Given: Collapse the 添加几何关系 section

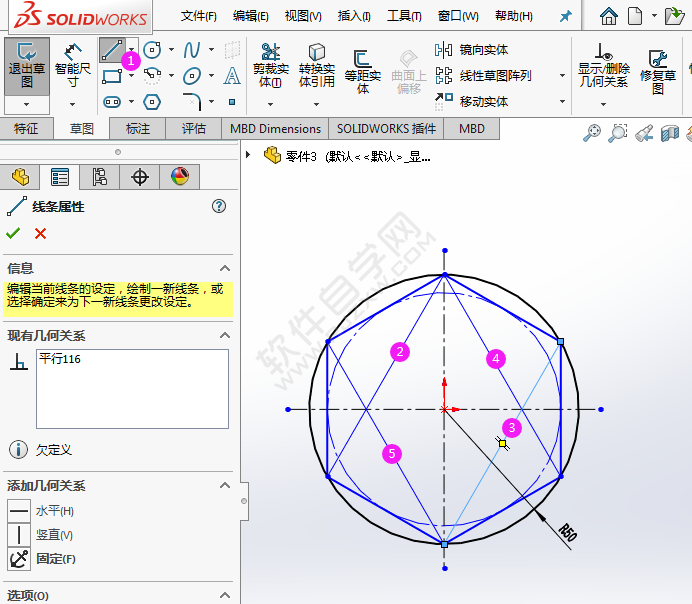Looking at the screenshot, I should [x=225, y=485].
